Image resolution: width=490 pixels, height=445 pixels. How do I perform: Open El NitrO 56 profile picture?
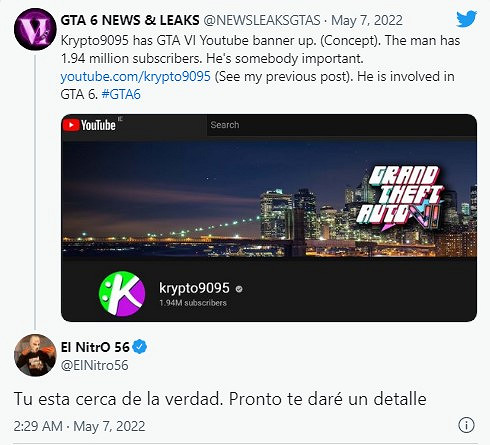coord(35,355)
